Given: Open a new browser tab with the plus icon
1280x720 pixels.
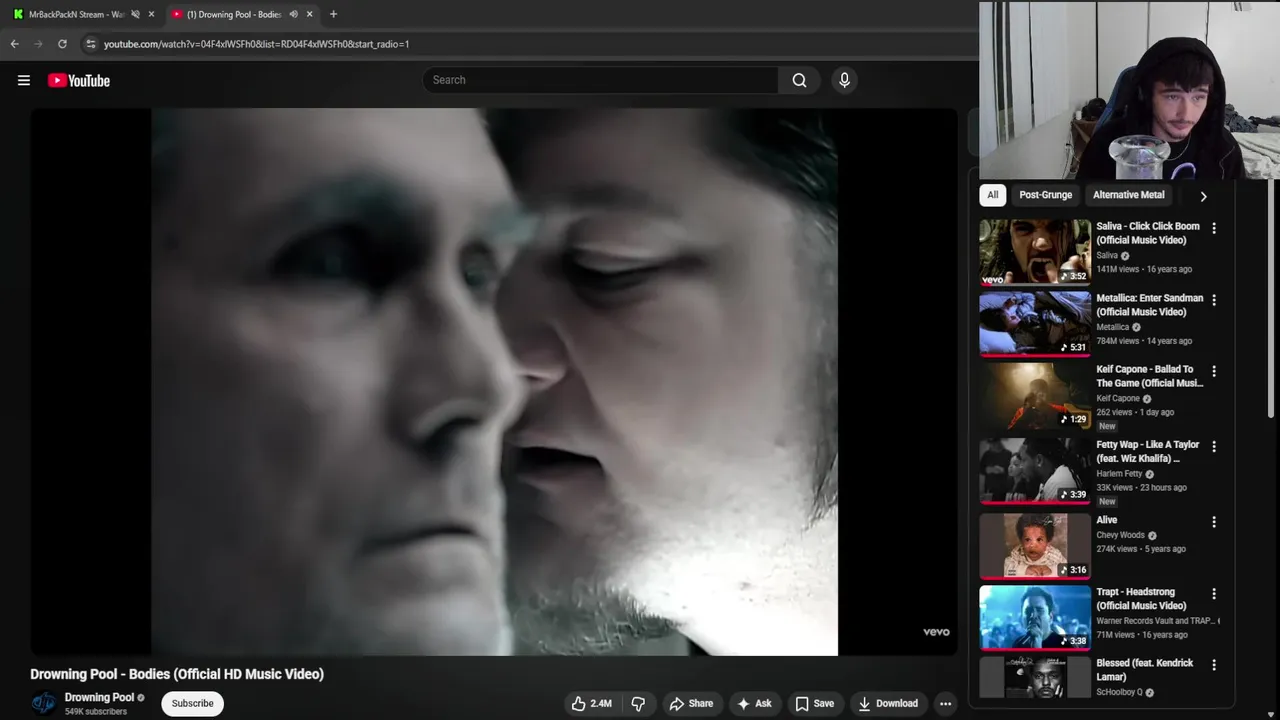Looking at the screenshot, I should coord(333,14).
